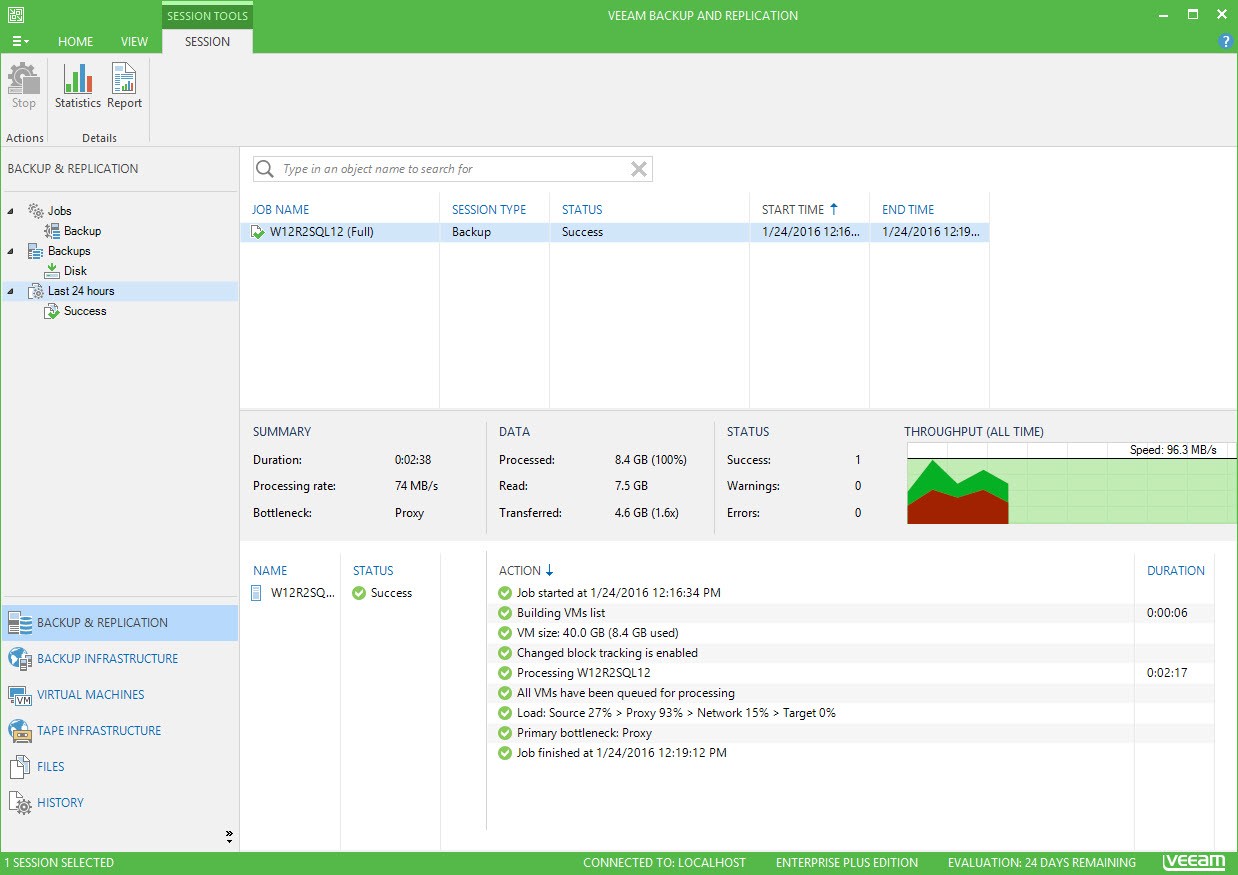Switch to the VIEW ribbon tab
Image resolution: width=1238 pixels, height=875 pixels.
point(134,41)
